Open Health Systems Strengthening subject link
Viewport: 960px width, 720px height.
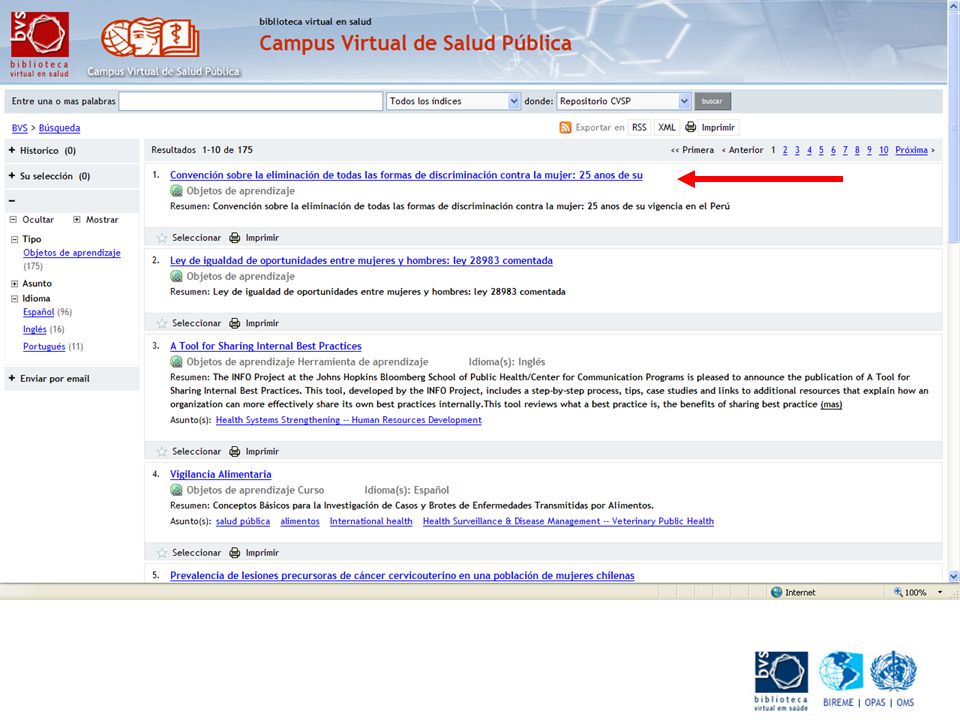point(349,420)
